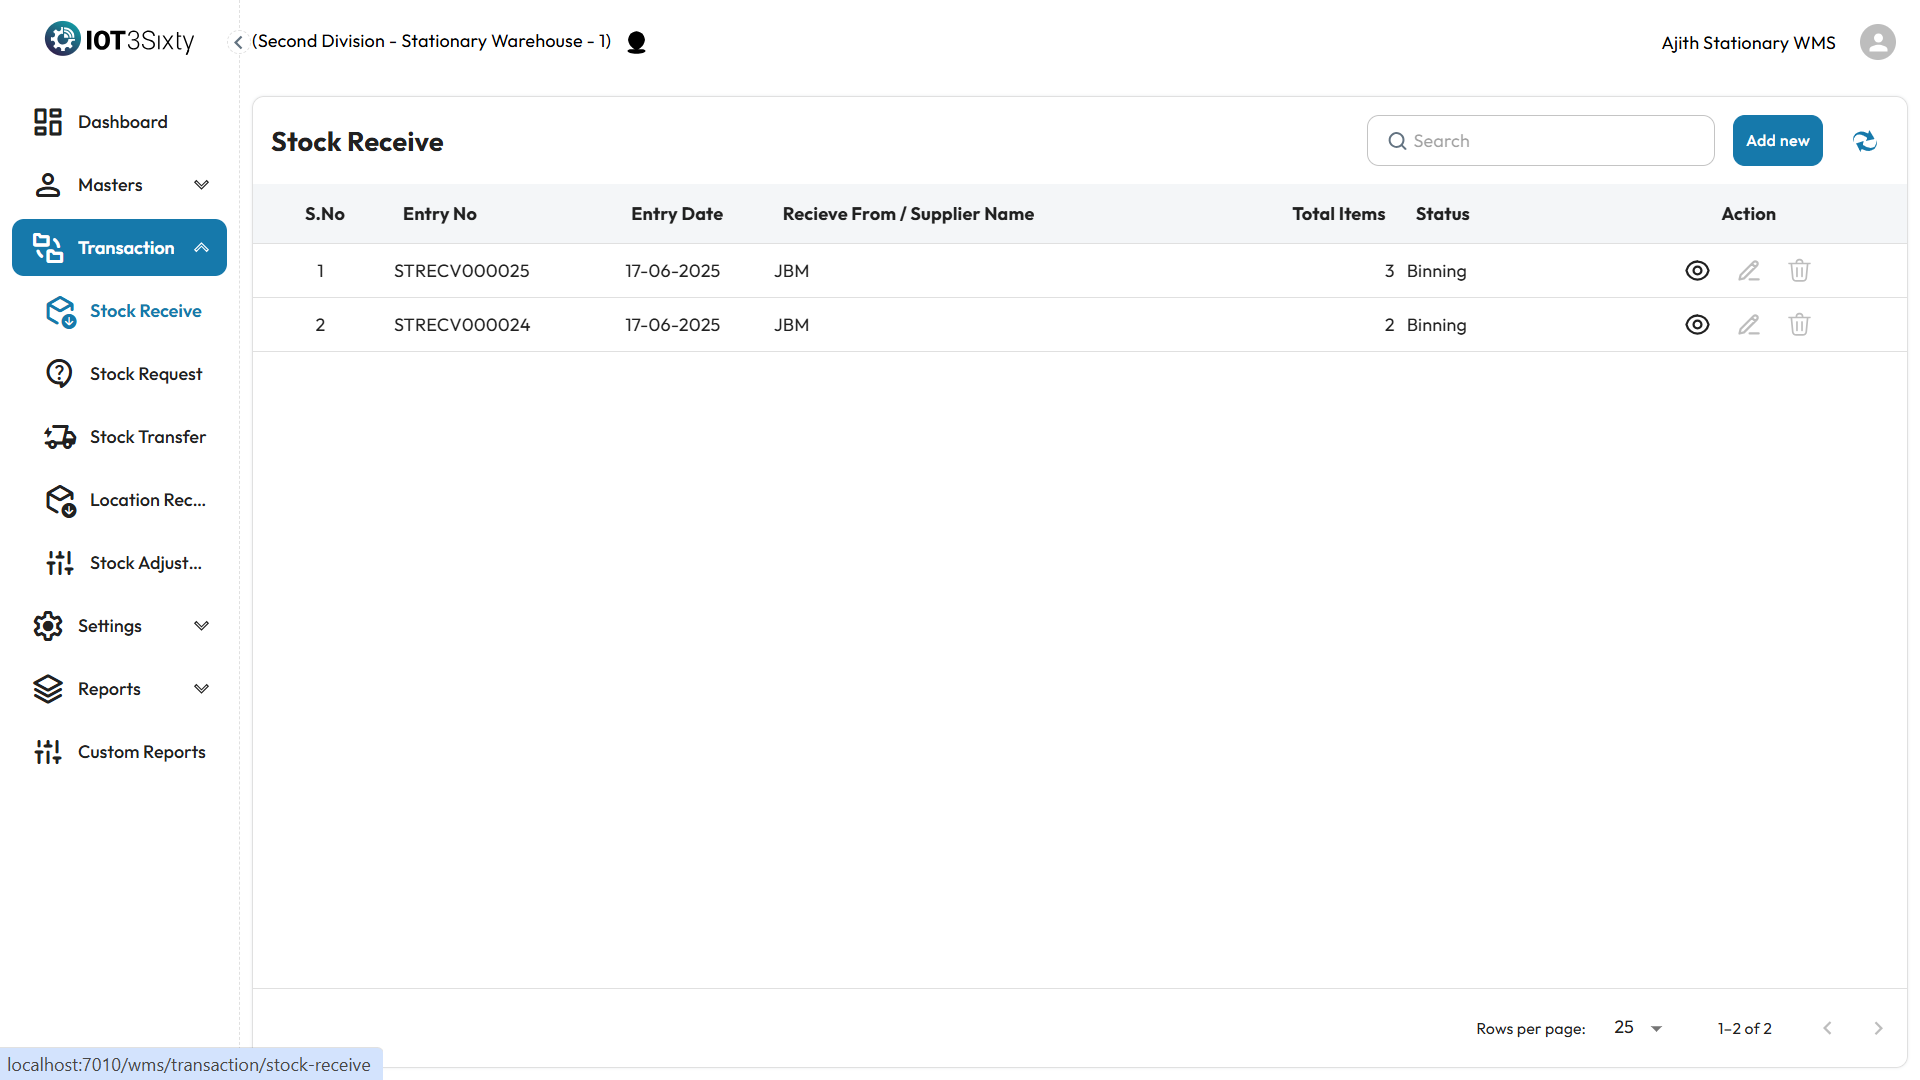Click the refresh icon beside Add new
The width and height of the screenshot is (1920, 1080).
1865,141
